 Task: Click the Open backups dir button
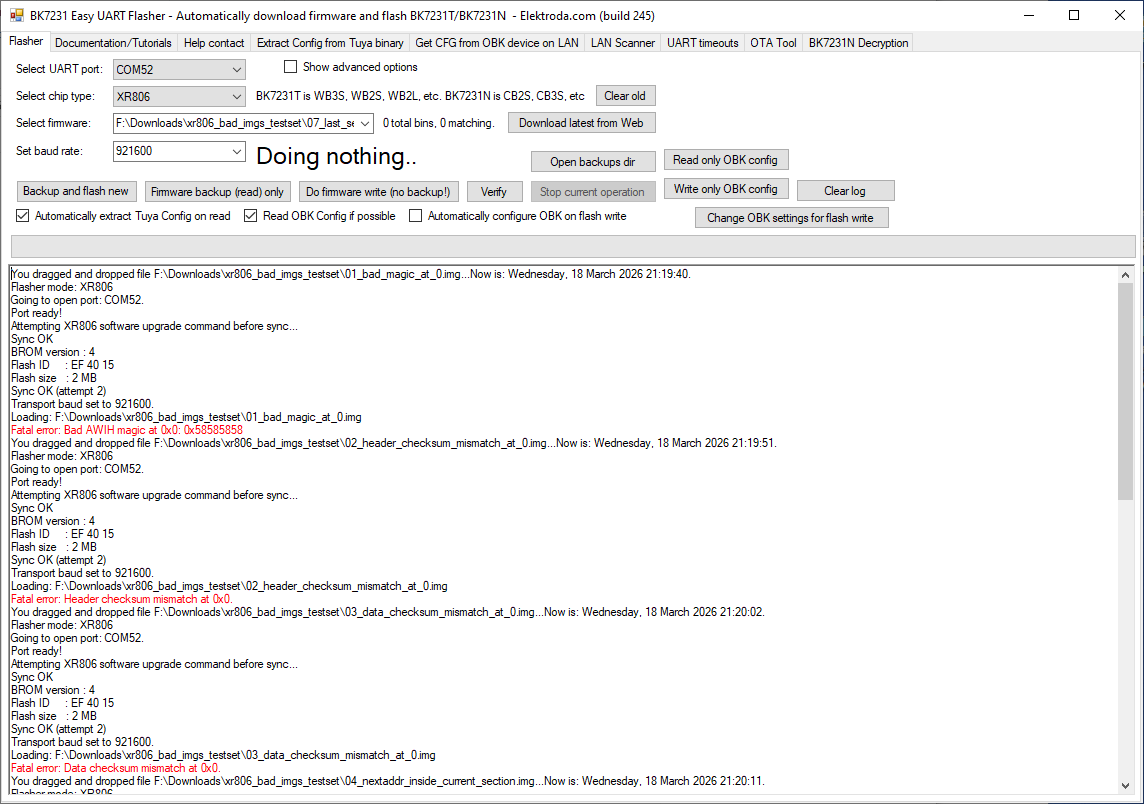[x=592, y=161]
